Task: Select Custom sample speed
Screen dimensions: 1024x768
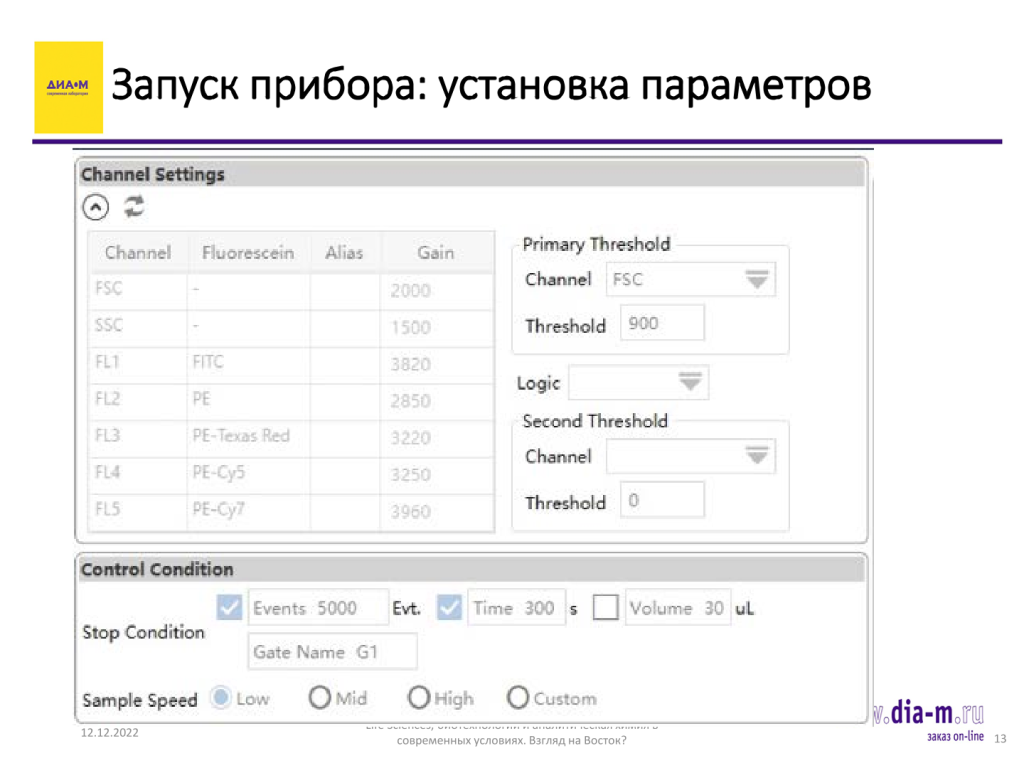Action: click(518, 698)
